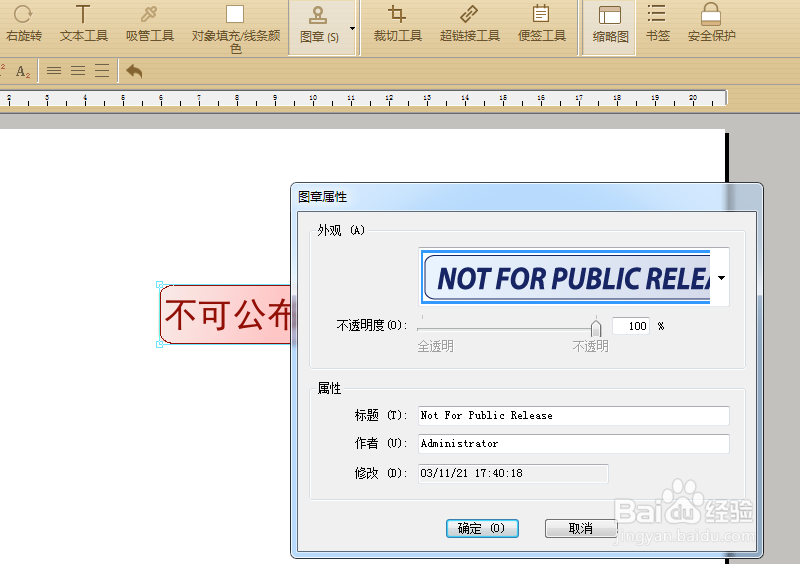Click the NOT FOR PUBLIC RELEASE stamp preview
The width and height of the screenshot is (800, 564).
pos(566,278)
